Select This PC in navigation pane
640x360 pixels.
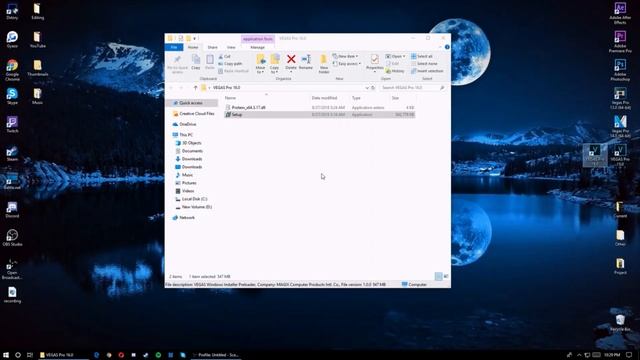[x=186, y=135]
